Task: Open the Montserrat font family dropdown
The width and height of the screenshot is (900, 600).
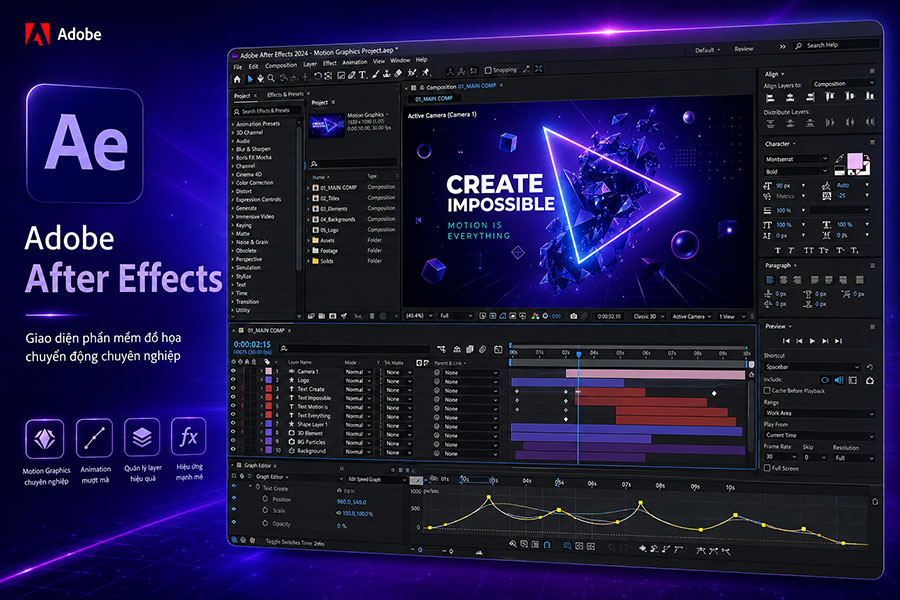Action: (x=796, y=159)
